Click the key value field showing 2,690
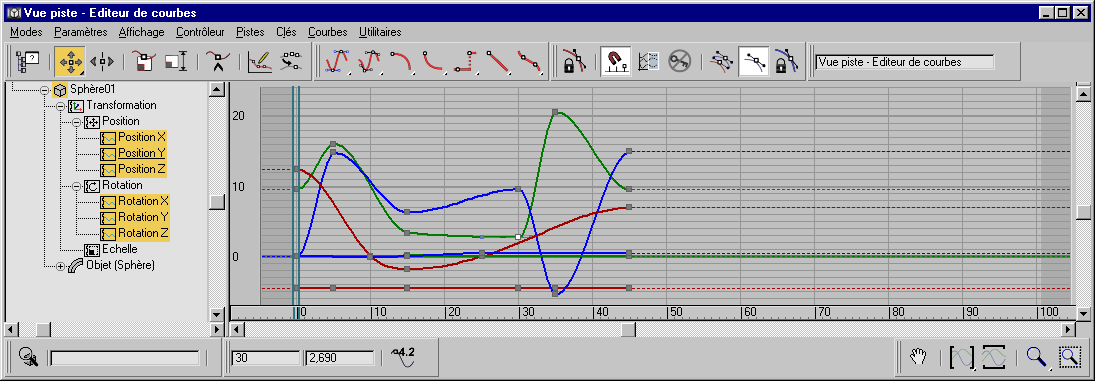This screenshot has width=1095, height=381. (340, 358)
